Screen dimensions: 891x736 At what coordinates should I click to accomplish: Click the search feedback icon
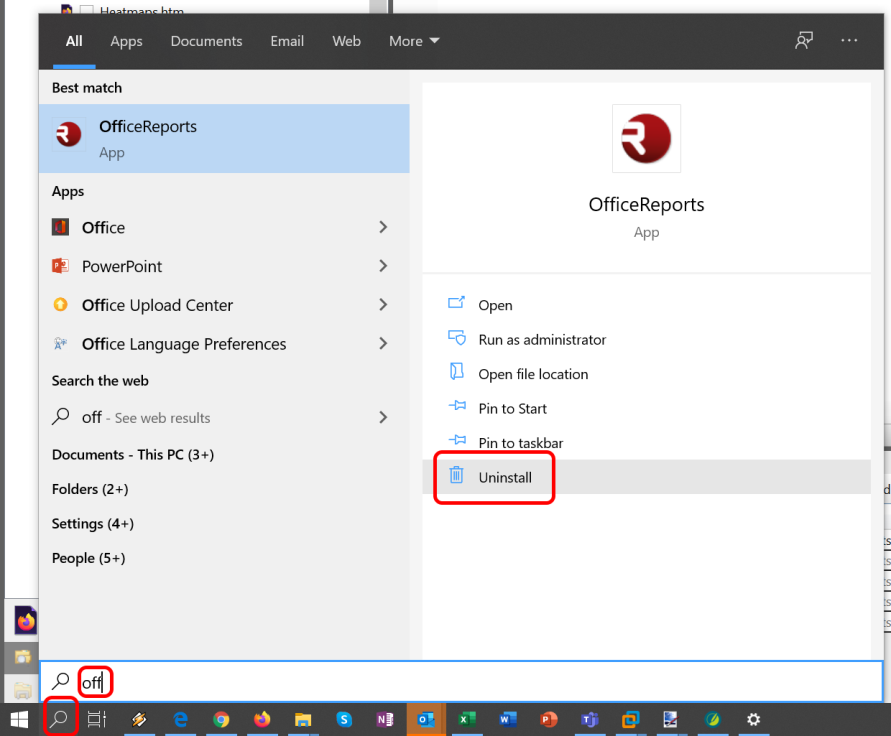coord(803,41)
